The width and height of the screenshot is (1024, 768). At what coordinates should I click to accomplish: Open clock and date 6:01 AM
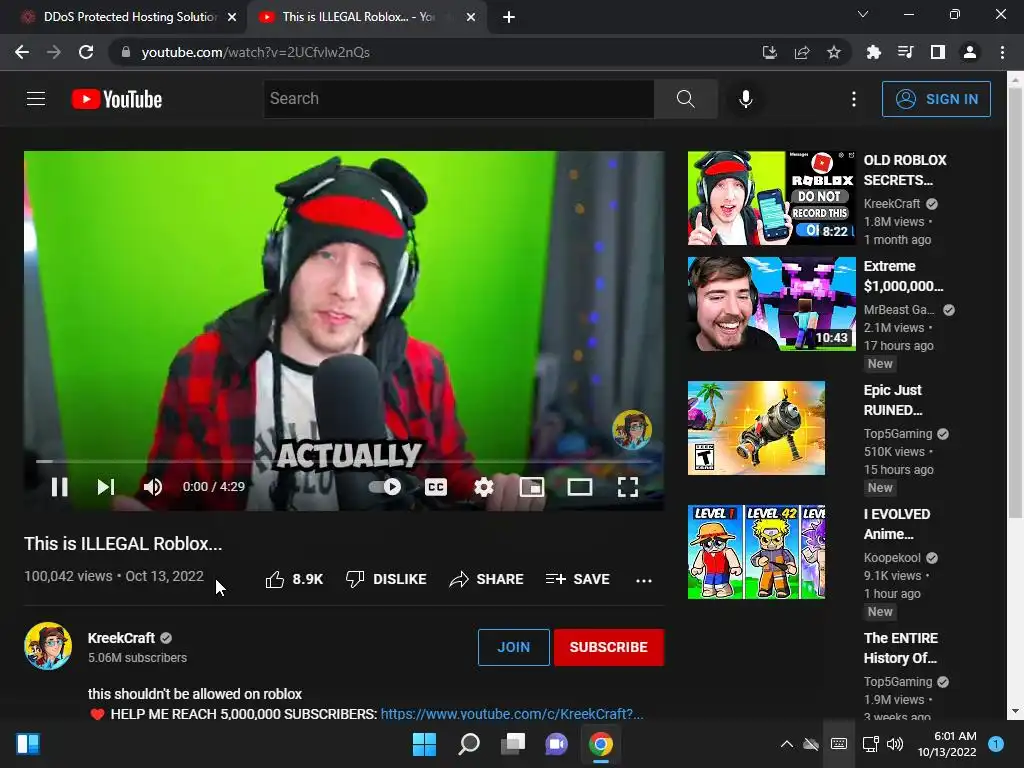(946, 744)
